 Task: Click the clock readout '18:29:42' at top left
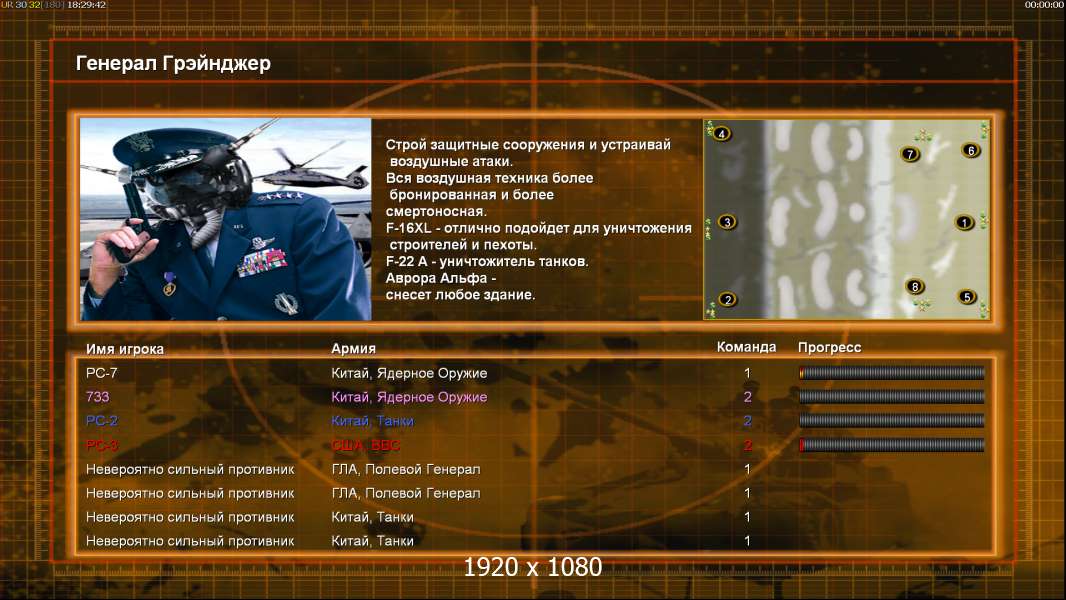[x=86, y=5]
